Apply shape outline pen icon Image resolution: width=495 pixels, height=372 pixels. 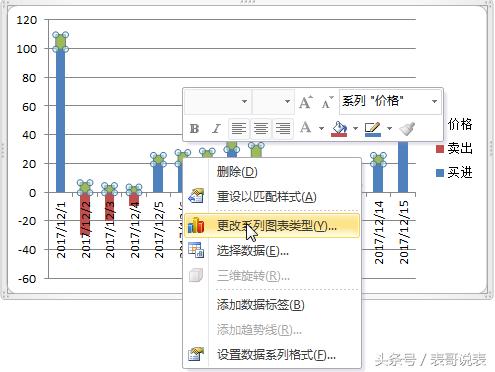point(372,129)
